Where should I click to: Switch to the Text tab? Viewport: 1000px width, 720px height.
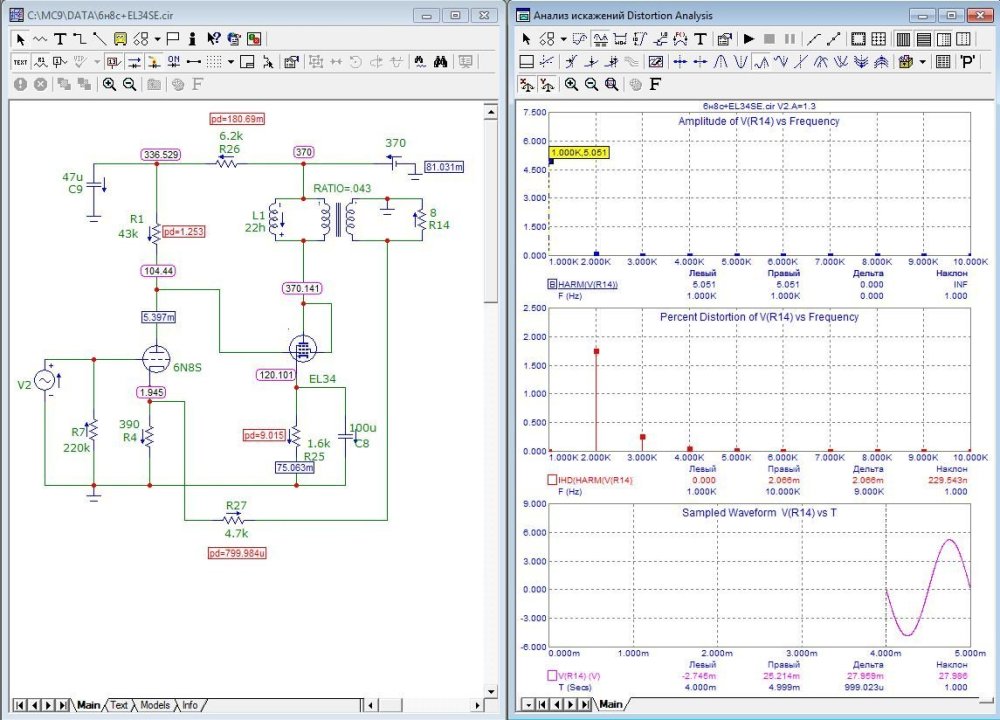pos(119,705)
